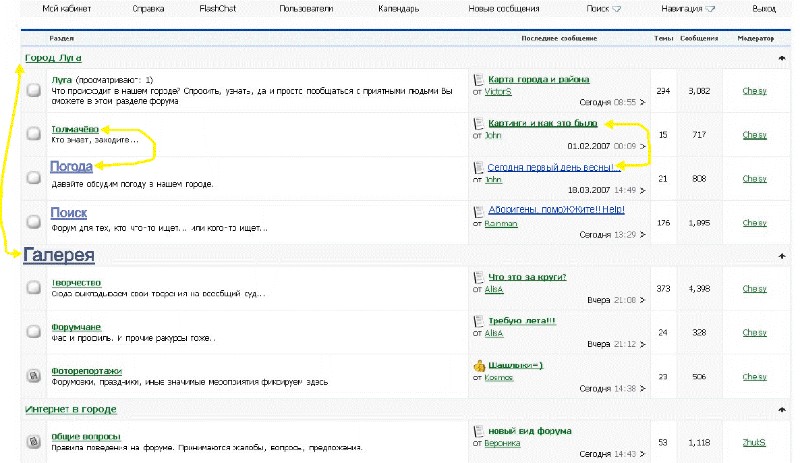
Task: Click post icon beside Что это за круги?
Action: [x=479, y=276]
